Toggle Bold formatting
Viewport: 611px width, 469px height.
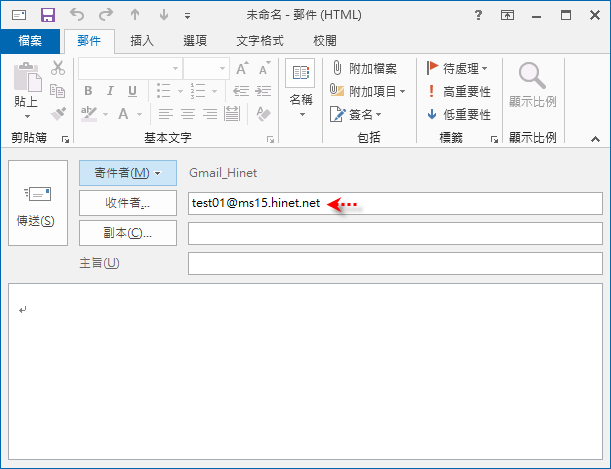click(88, 91)
